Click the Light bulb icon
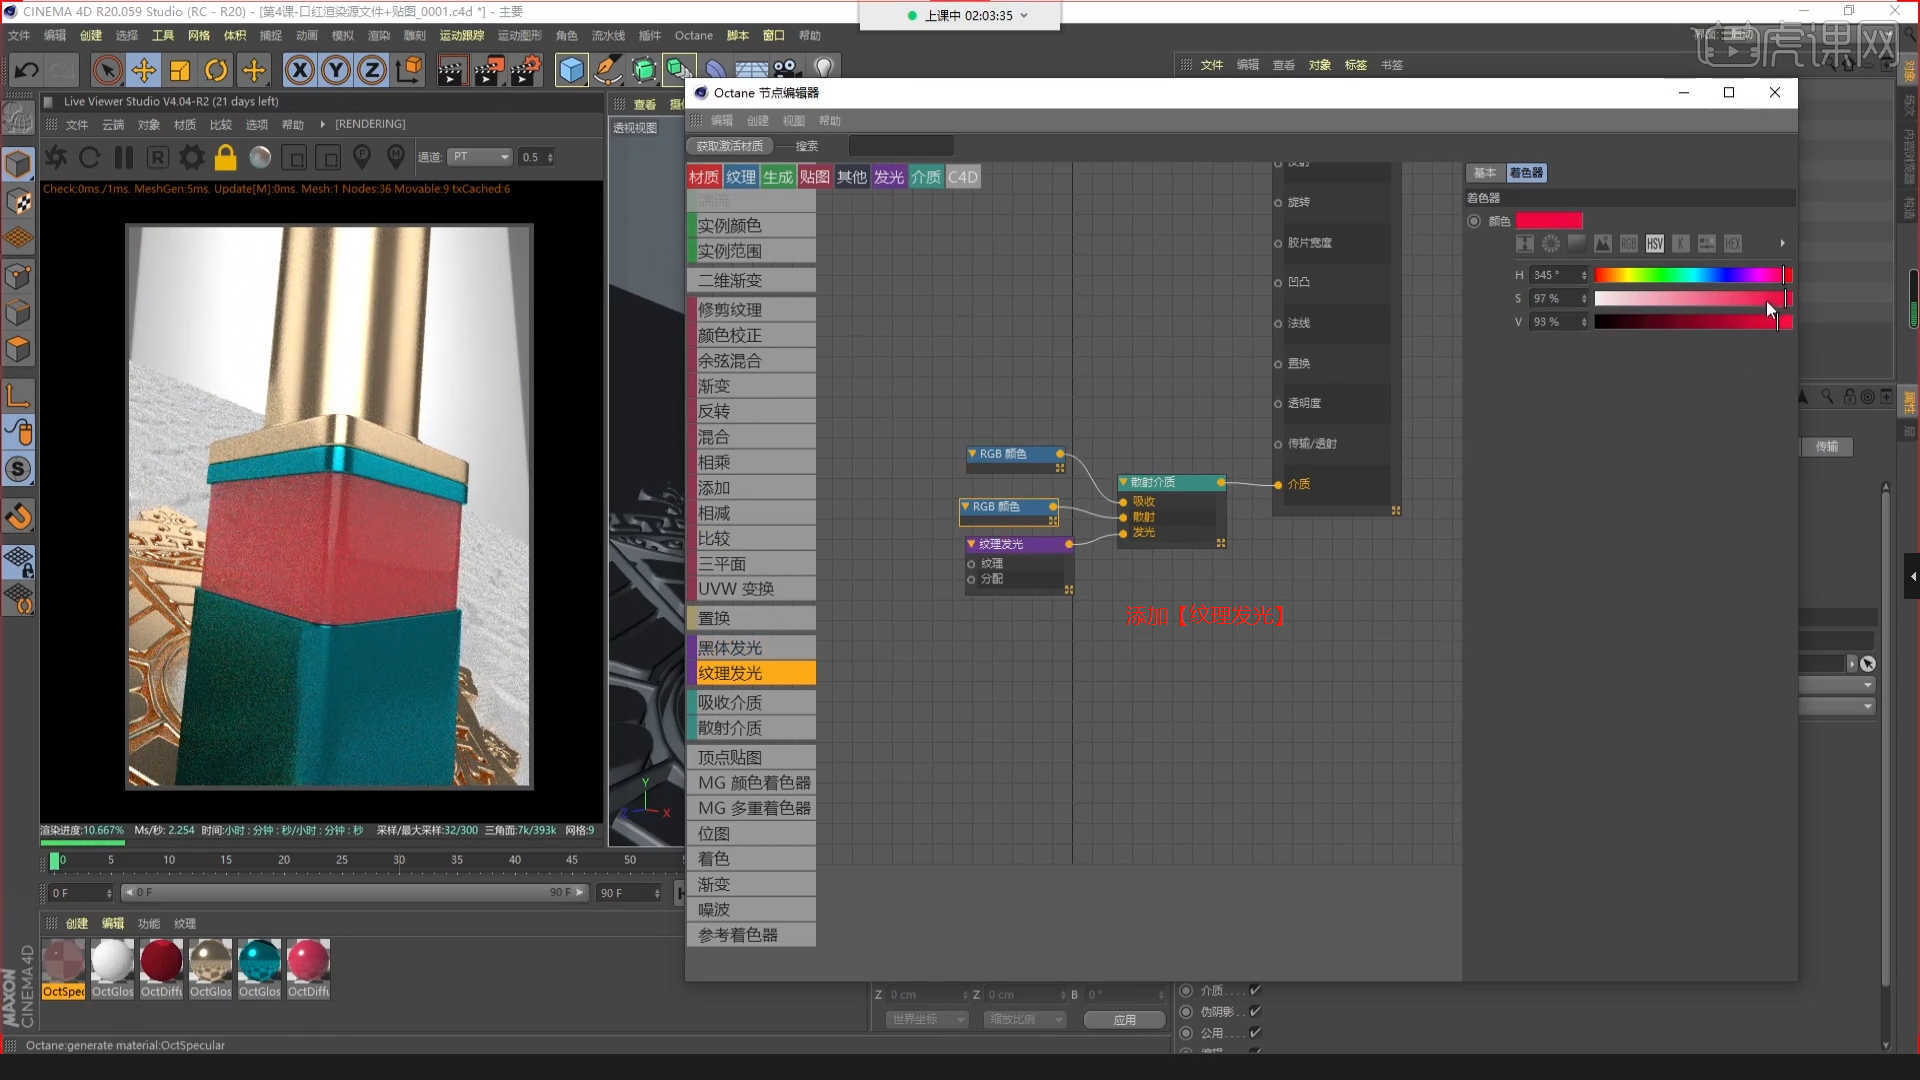Viewport: 1920px width, 1080px height. 823,70
